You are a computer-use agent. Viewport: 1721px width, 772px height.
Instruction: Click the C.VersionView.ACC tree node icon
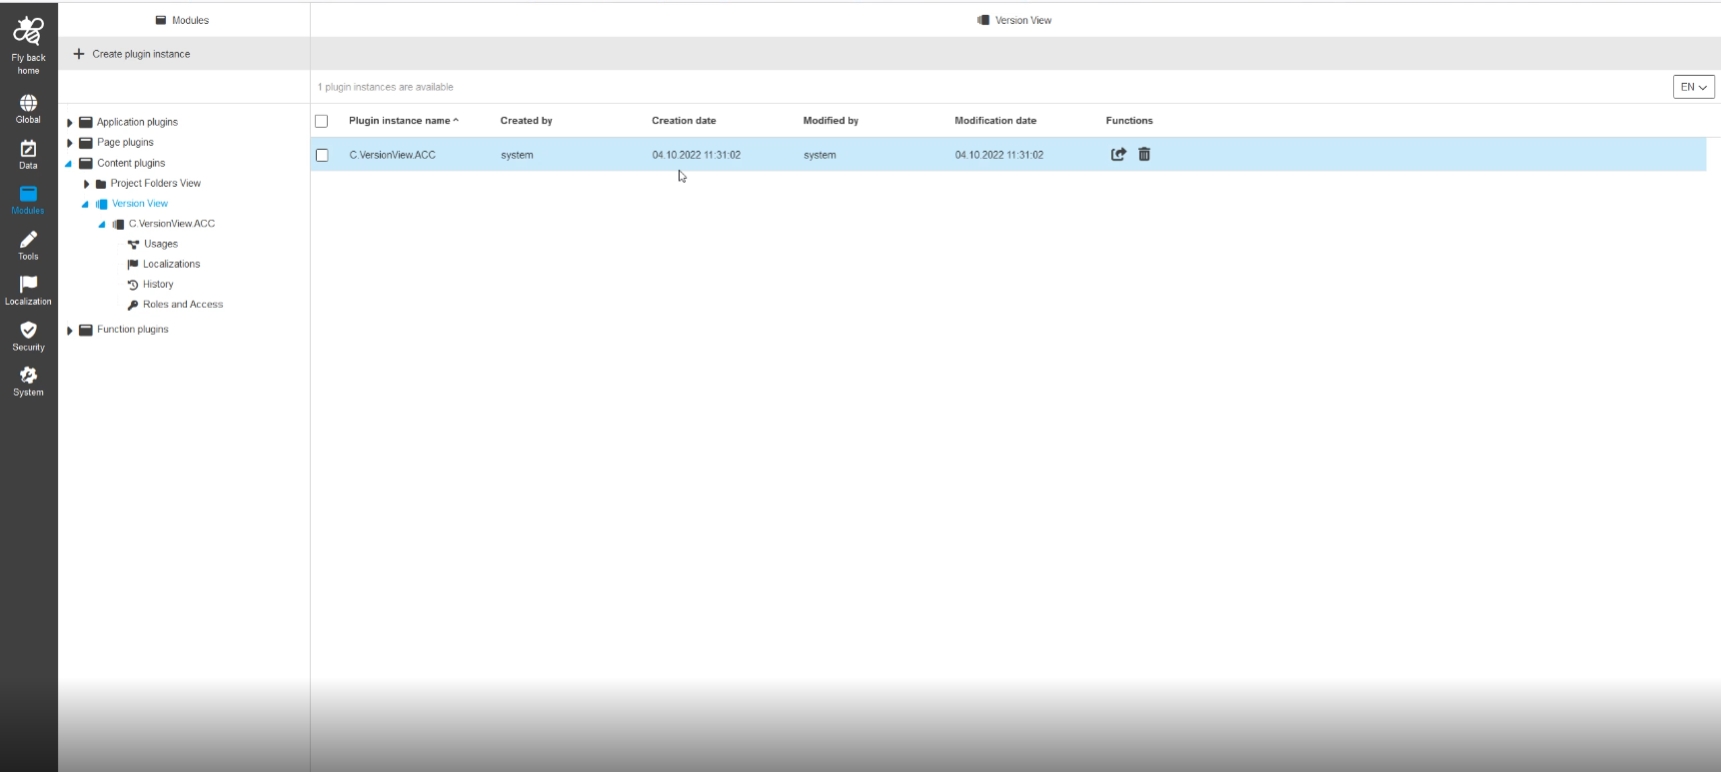point(118,224)
